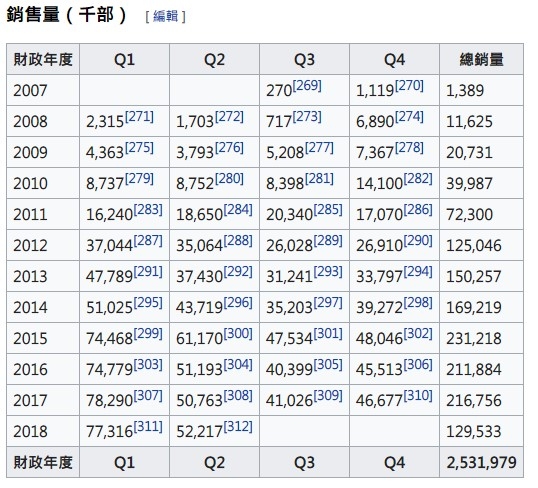This screenshot has width=538, height=488.
Task: Follow footnote link [272]
Action: (x=229, y=117)
